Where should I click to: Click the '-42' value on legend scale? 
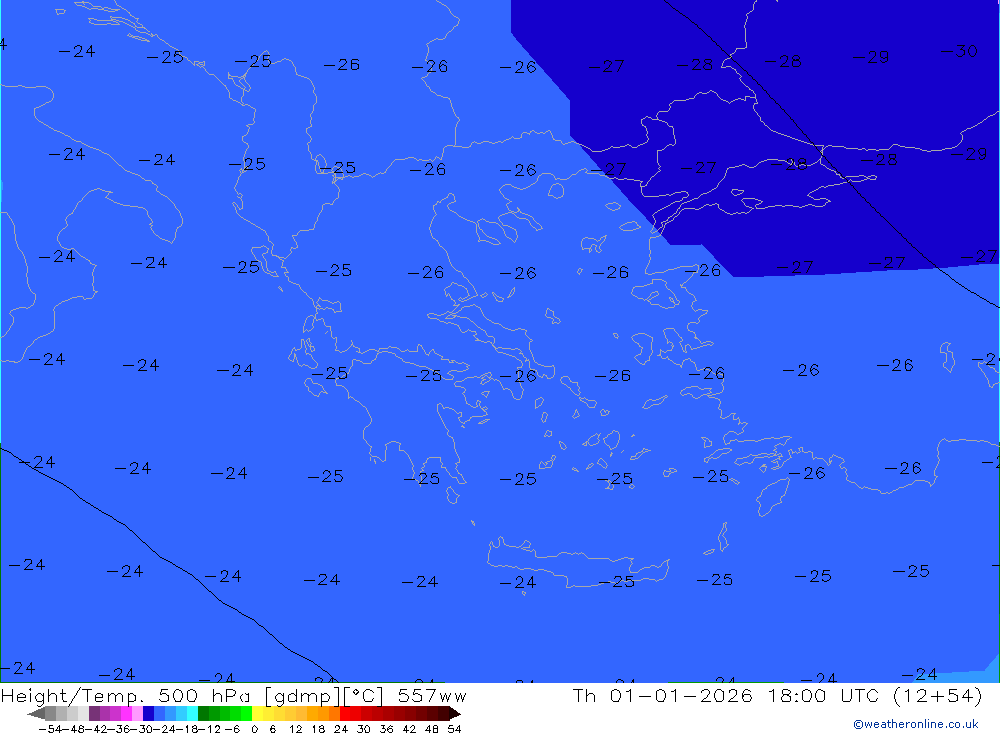coord(97,729)
